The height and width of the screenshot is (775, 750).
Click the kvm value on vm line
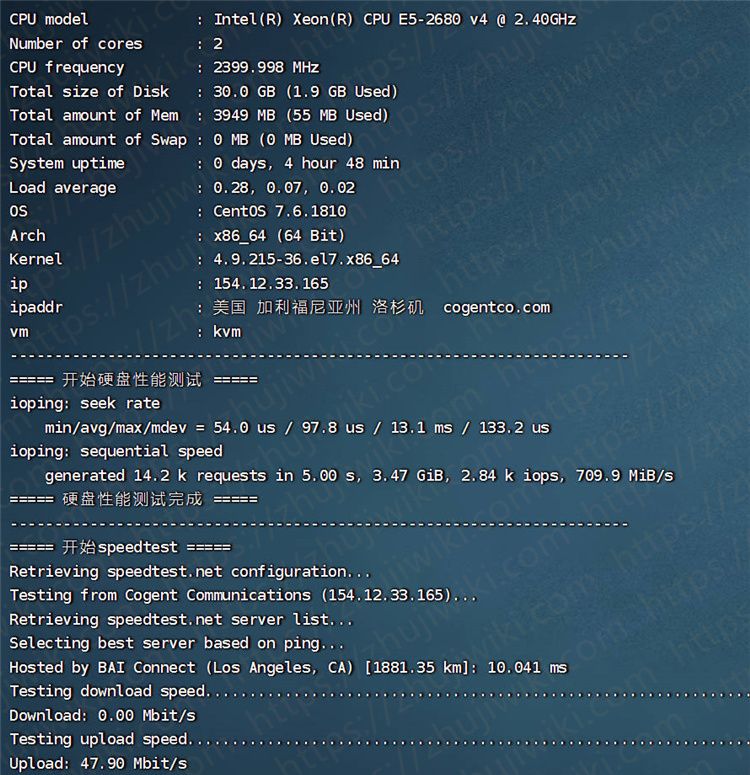(227, 331)
